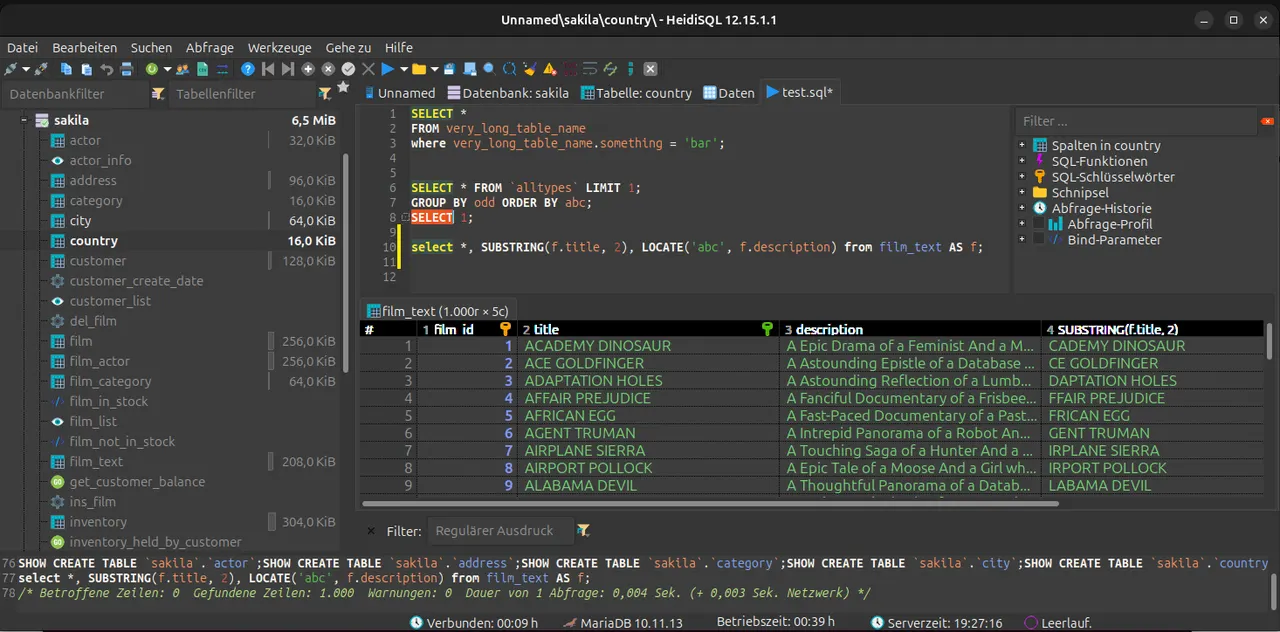
Task: Click the funnel icon beside Datenbankfilter
Action: click(158, 94)
